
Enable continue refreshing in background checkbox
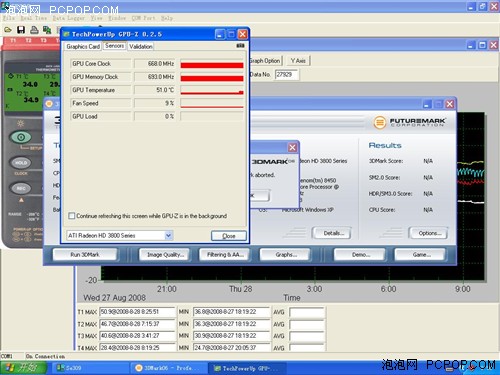coord(71,216)
